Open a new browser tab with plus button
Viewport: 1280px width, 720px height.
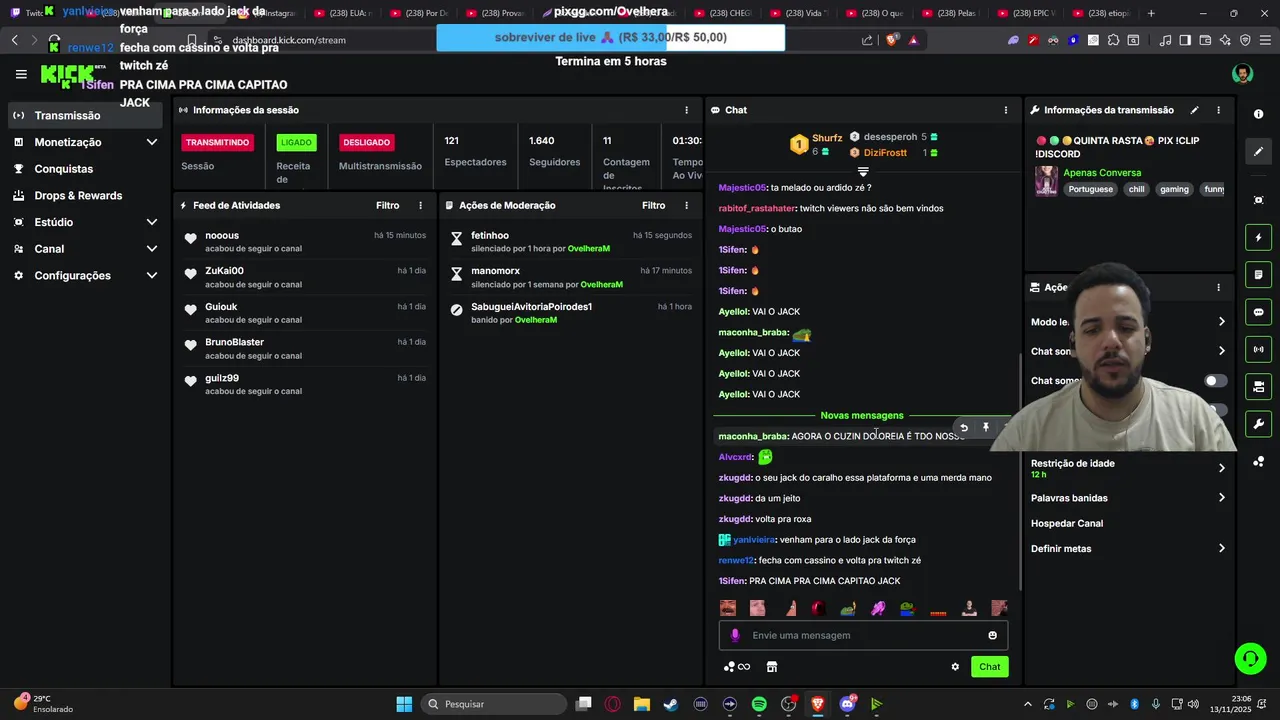(1151, 13)
